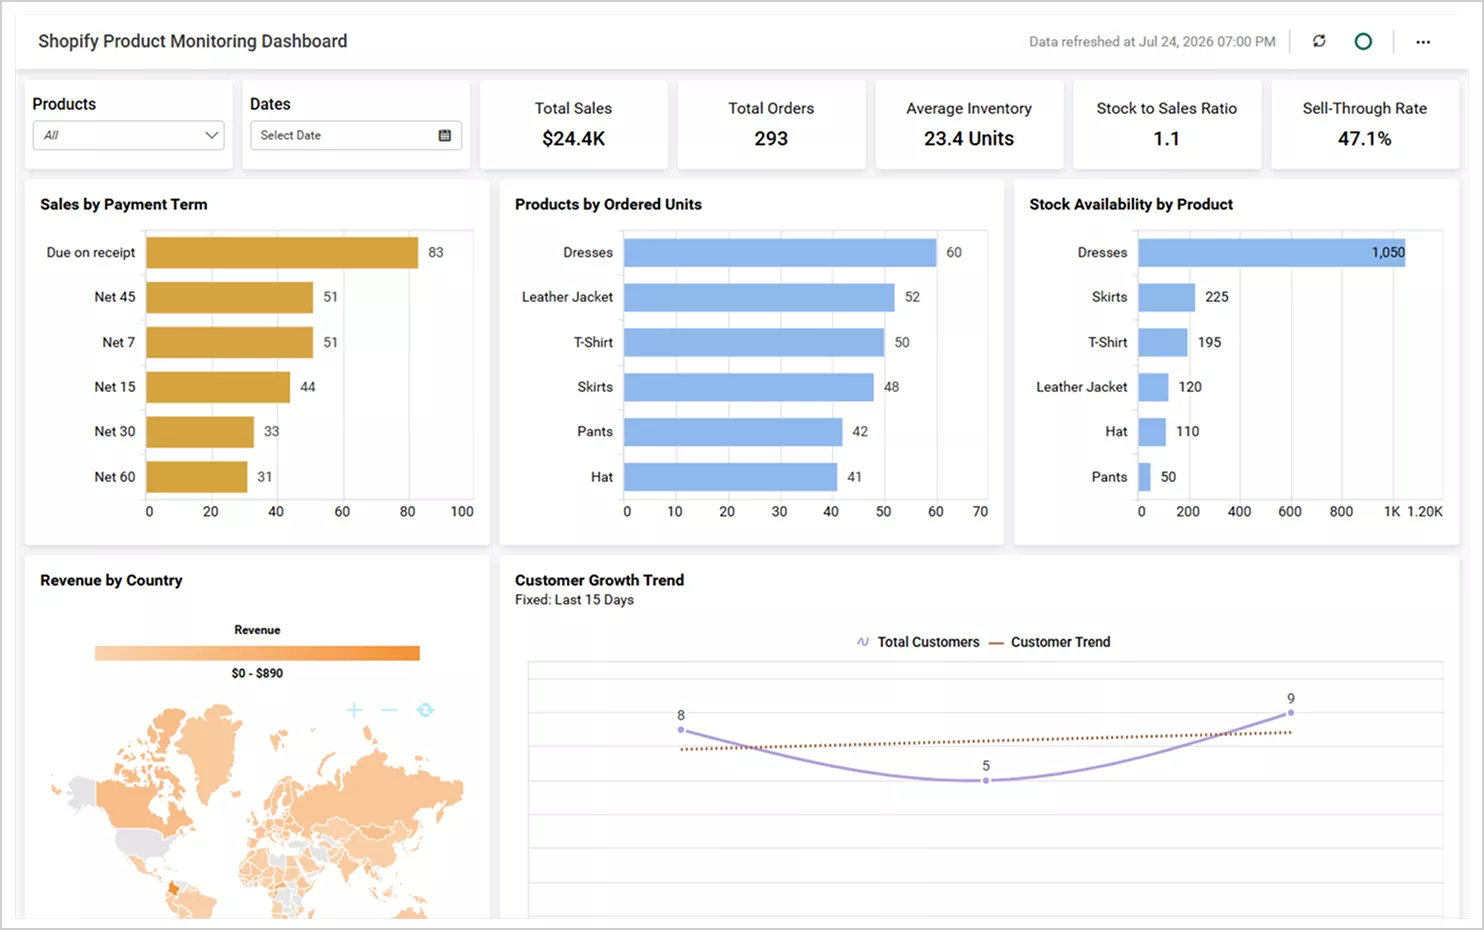This screenshot has height=930, width=1484.
Task: Click the Total Orders 293 card
Action: coord(771,124)
